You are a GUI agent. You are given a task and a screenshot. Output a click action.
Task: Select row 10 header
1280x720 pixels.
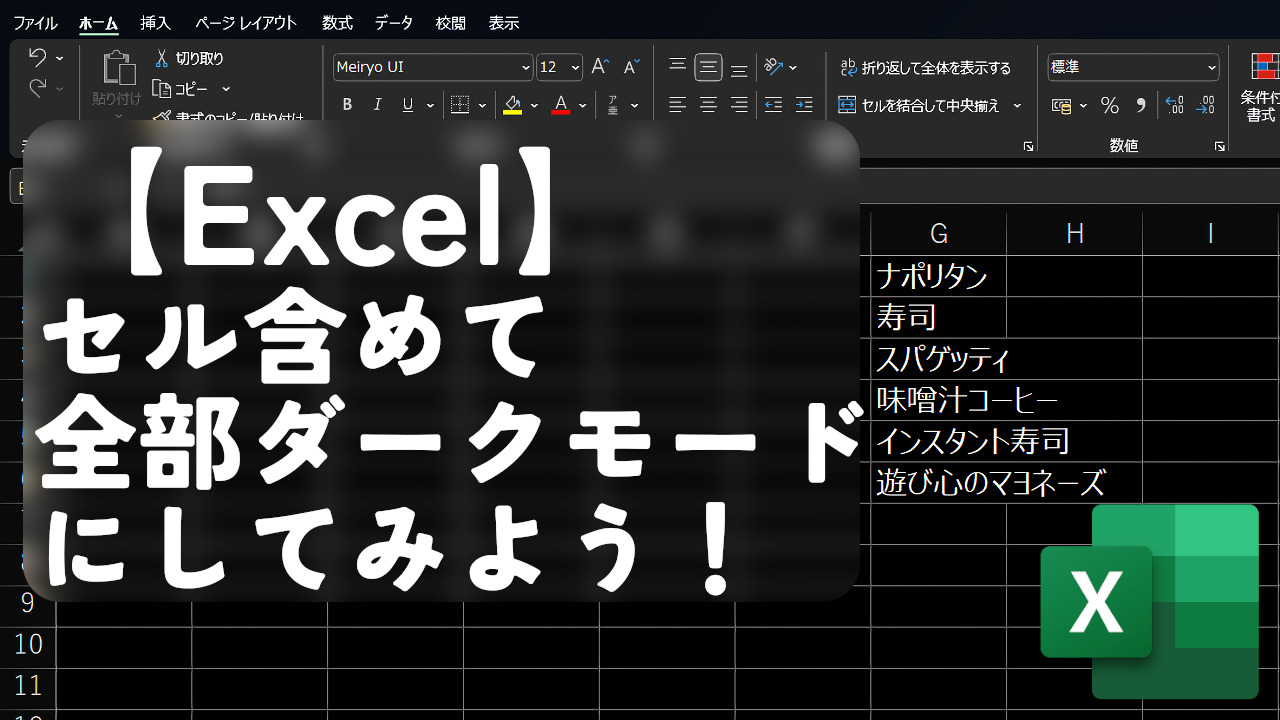pos(28,644)
